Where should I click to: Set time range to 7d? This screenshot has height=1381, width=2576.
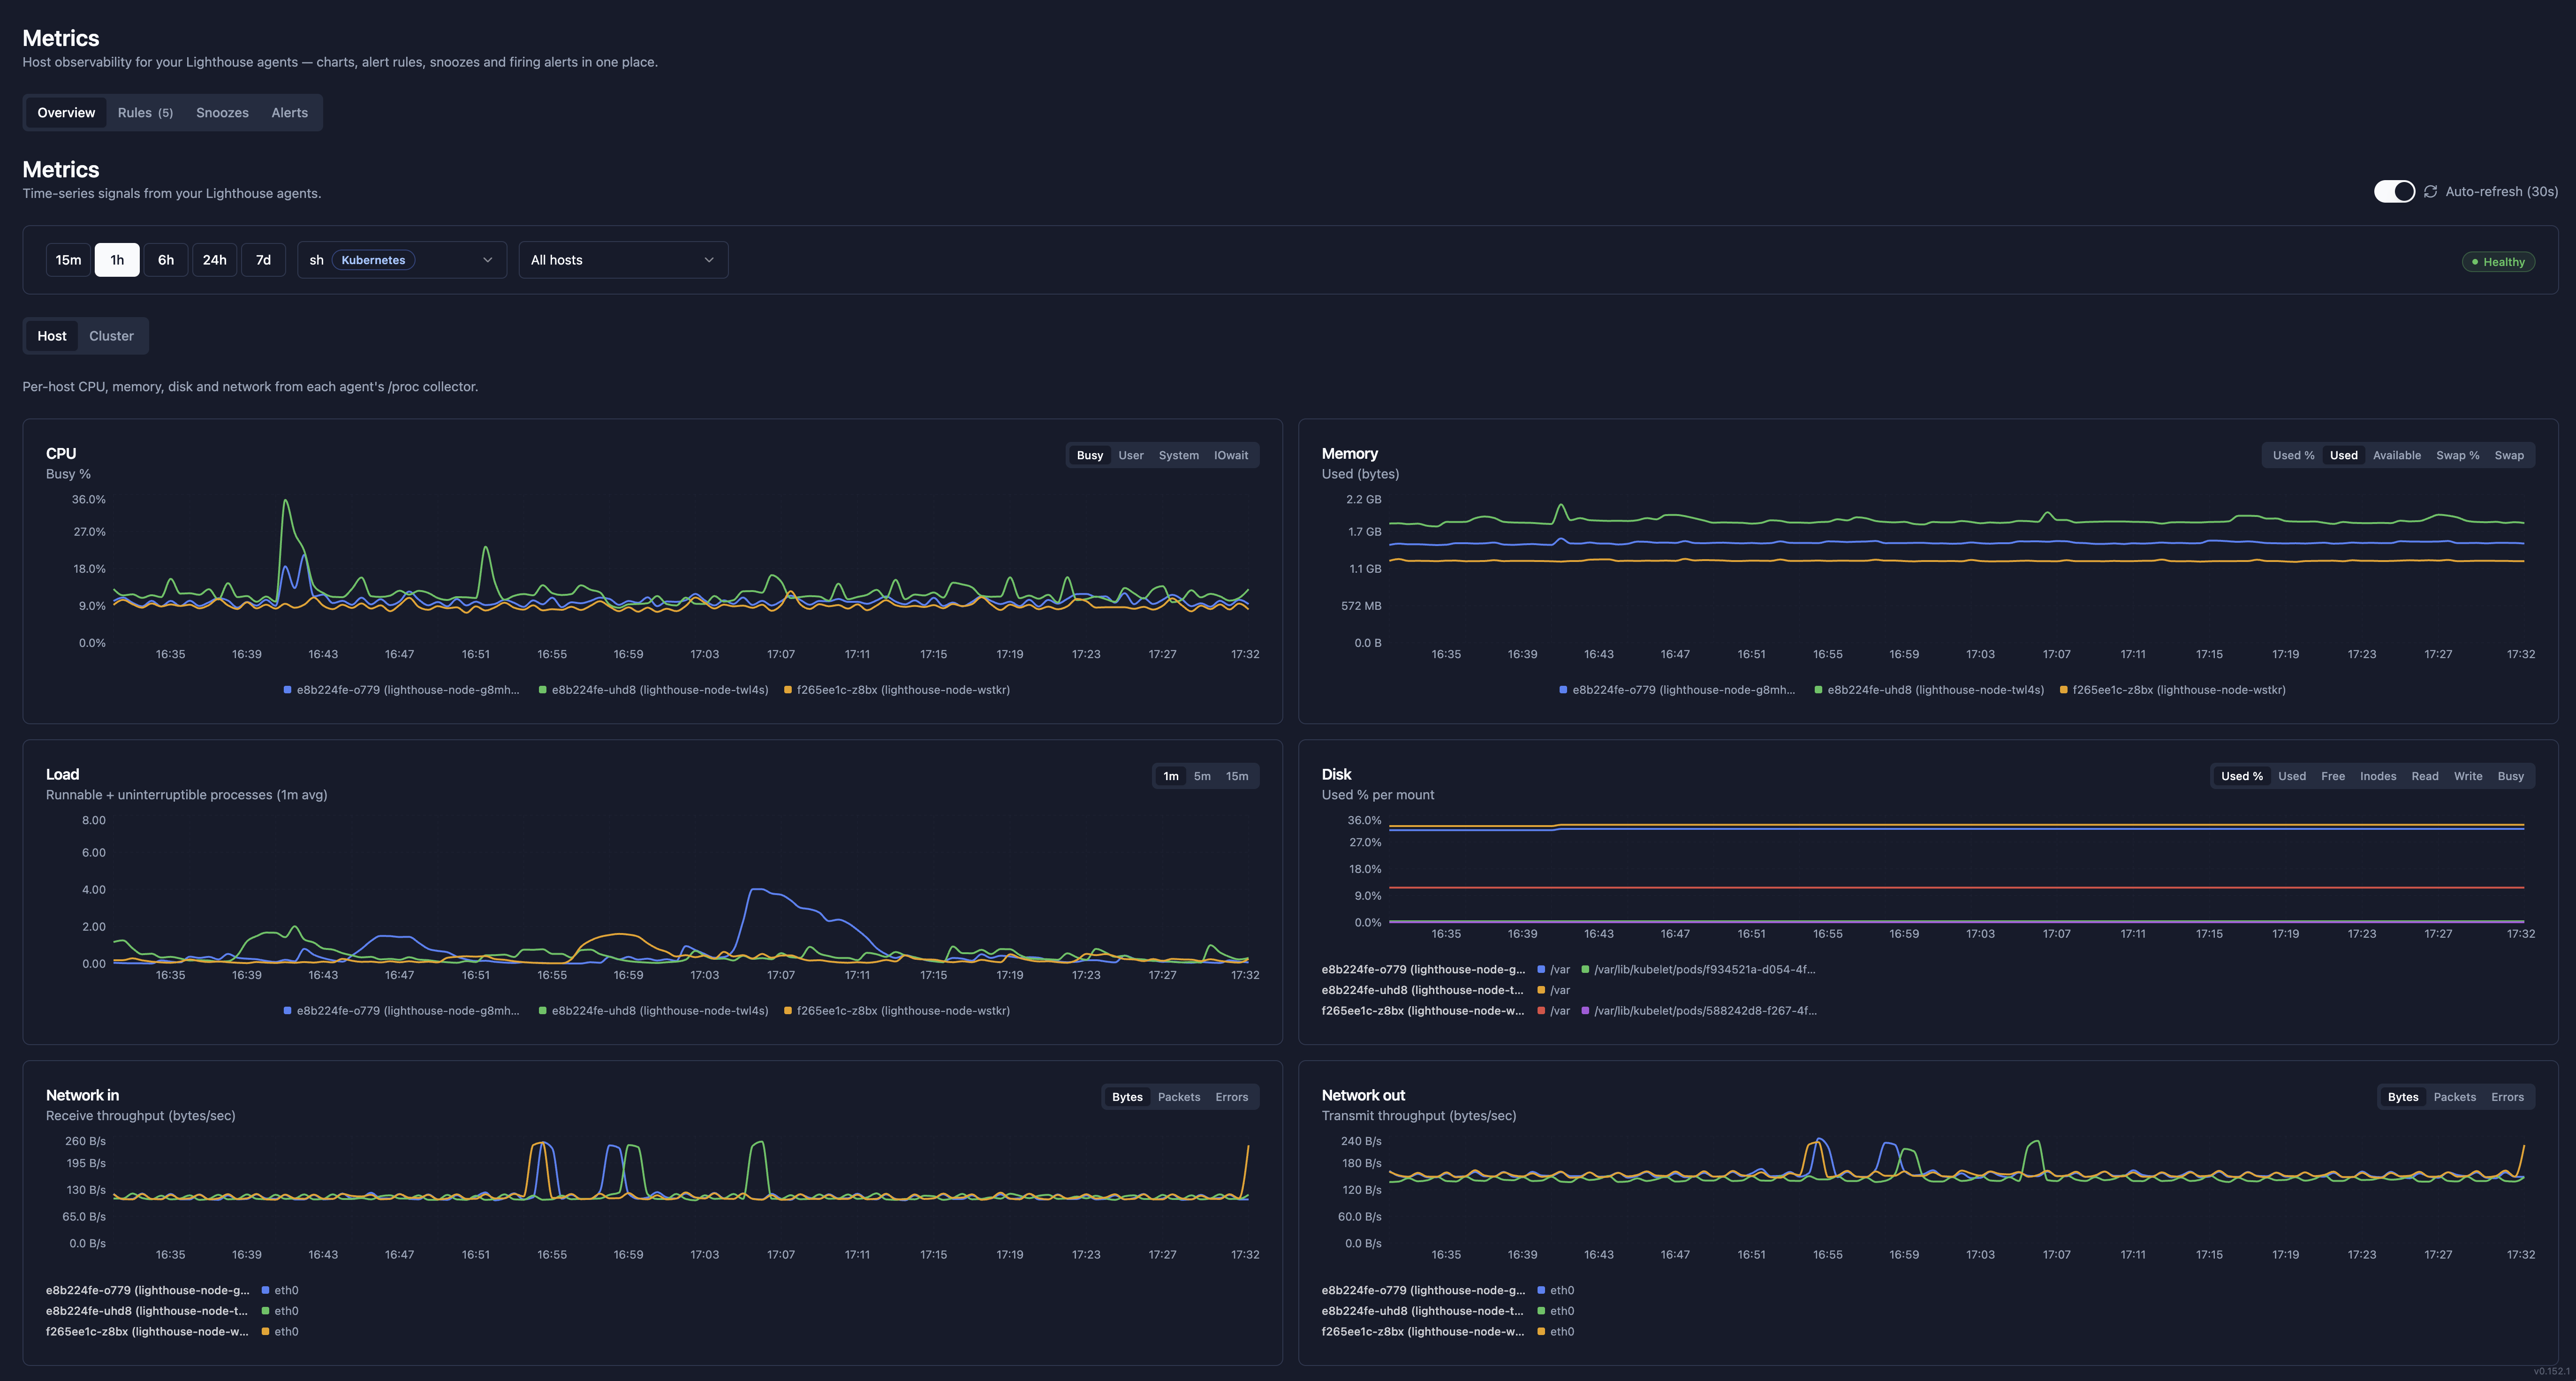pos(264,260)
